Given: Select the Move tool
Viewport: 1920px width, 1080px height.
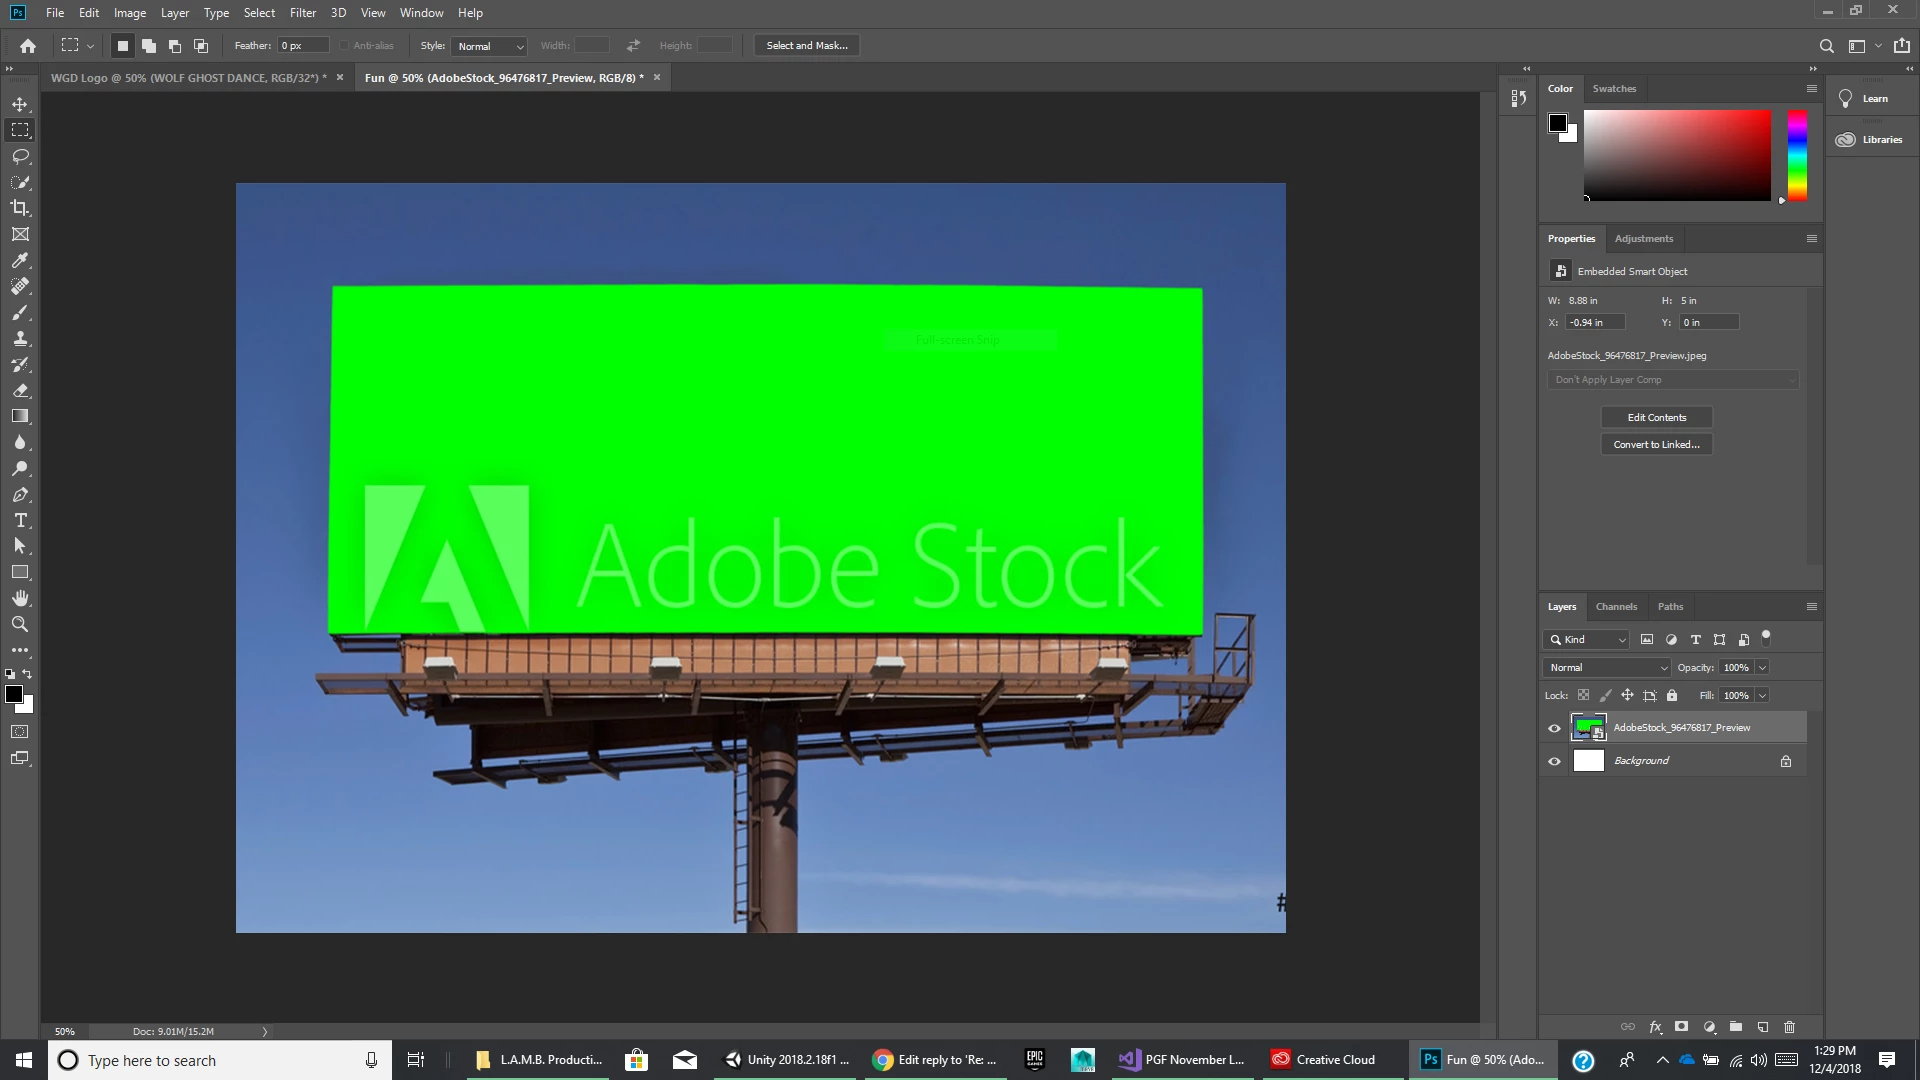Looking at the screenshot, I should (x=20, y=104).
